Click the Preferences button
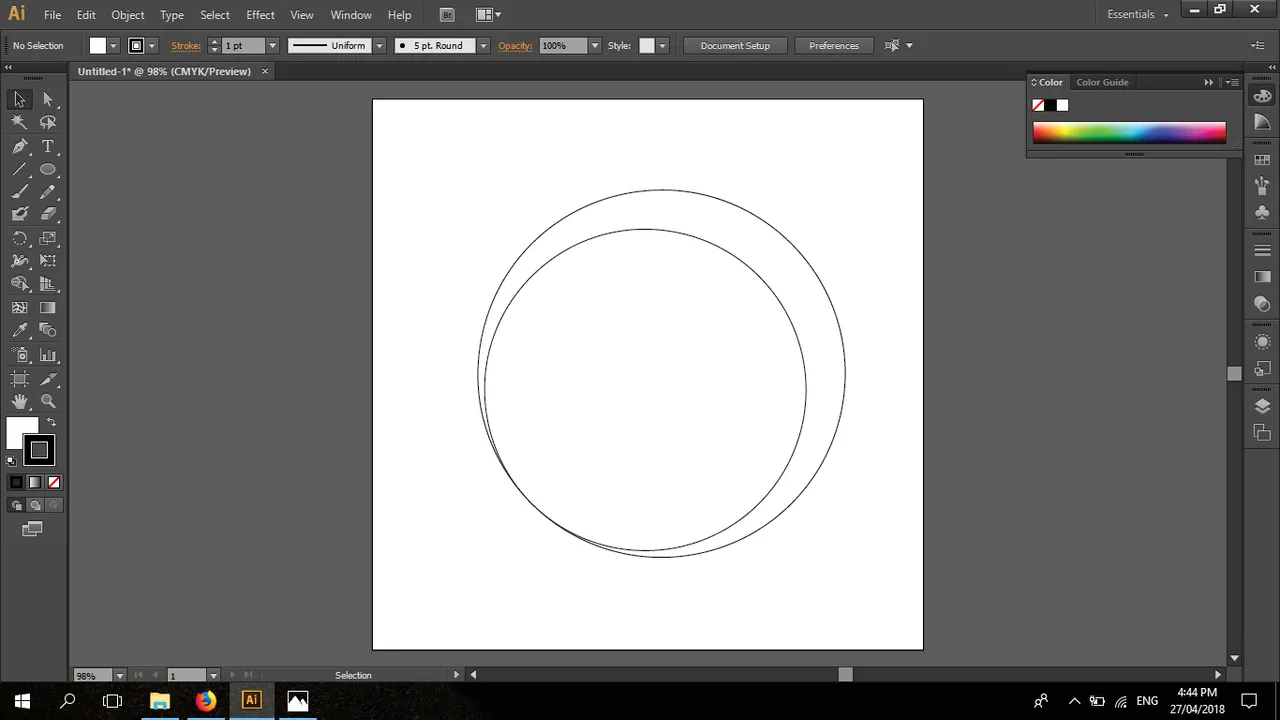1280x720 pixels. [834, 46]
